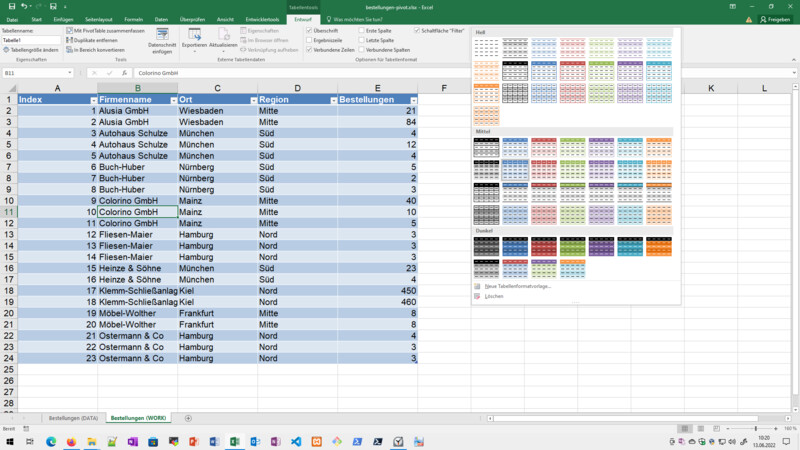Click the Was möchten Sie tun search box

358,19
